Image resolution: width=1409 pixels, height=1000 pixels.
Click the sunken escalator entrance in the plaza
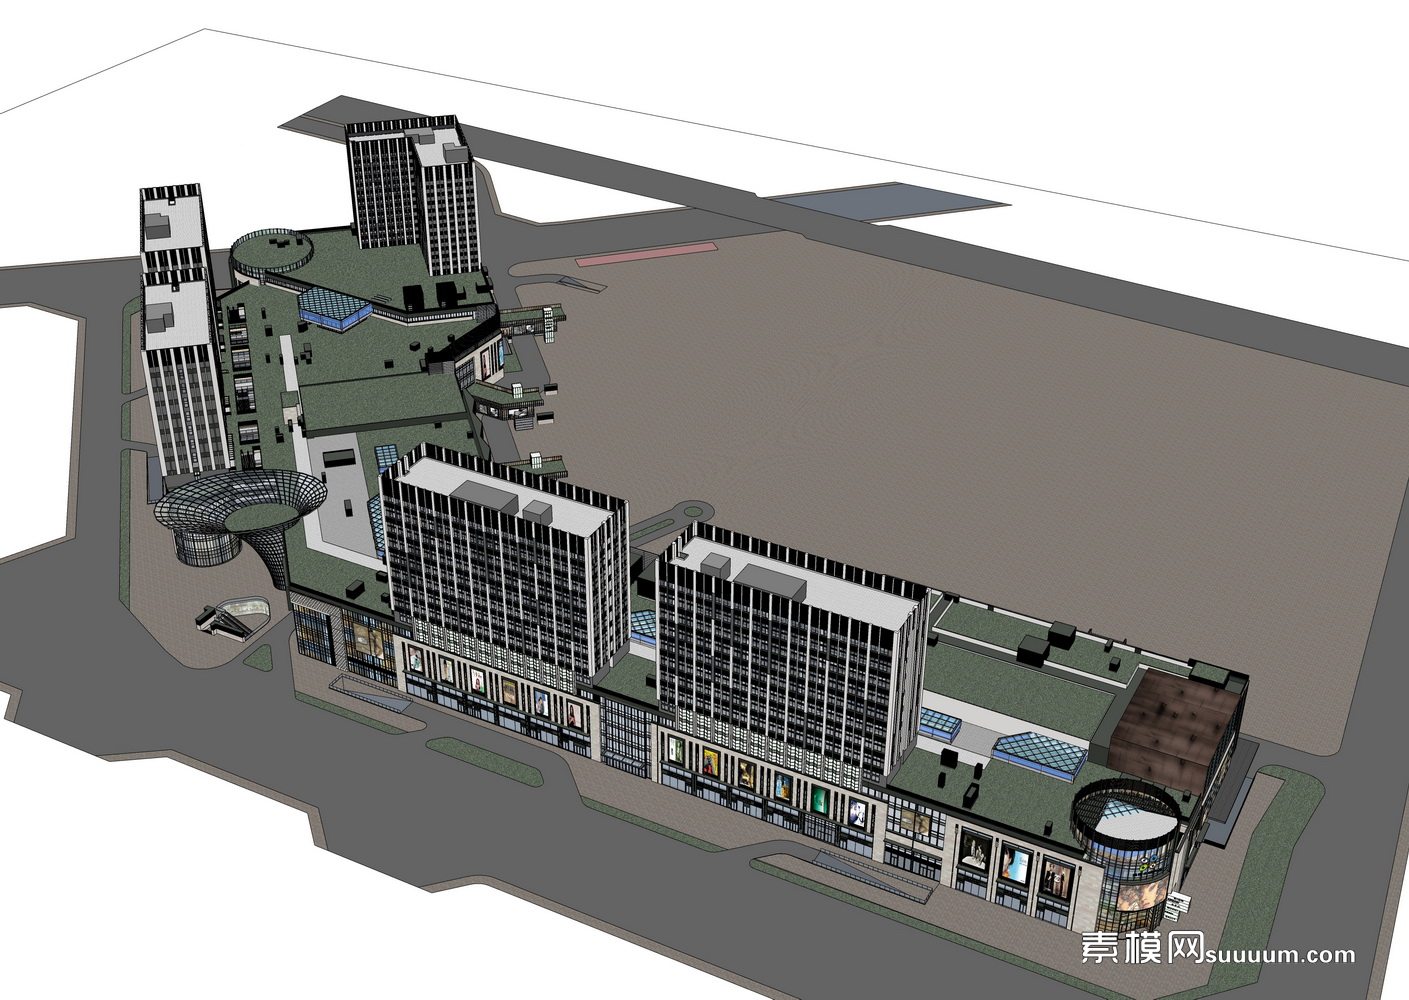tap(234, 615)
